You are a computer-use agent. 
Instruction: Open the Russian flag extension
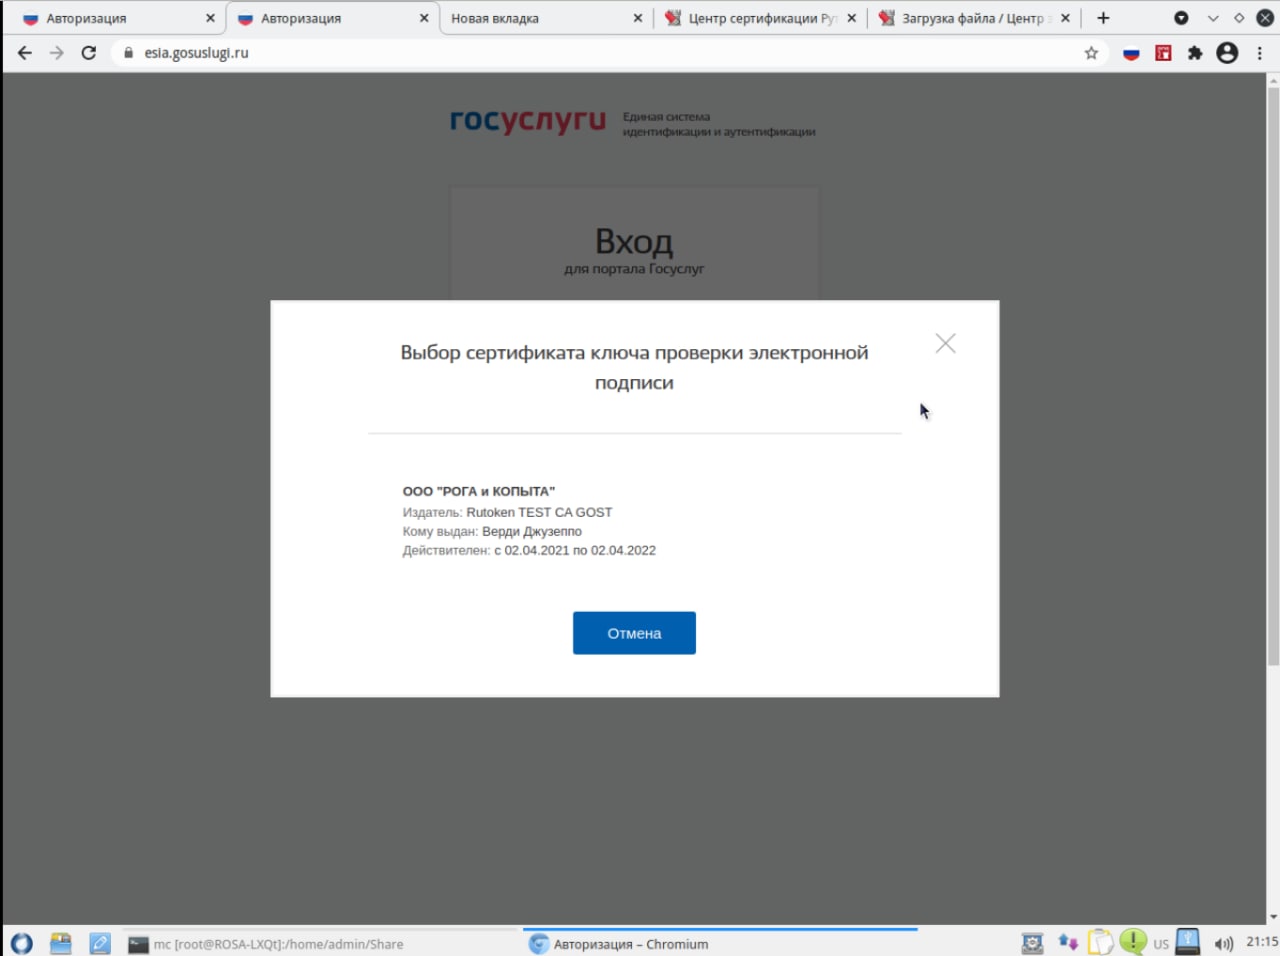(1131, 53)
